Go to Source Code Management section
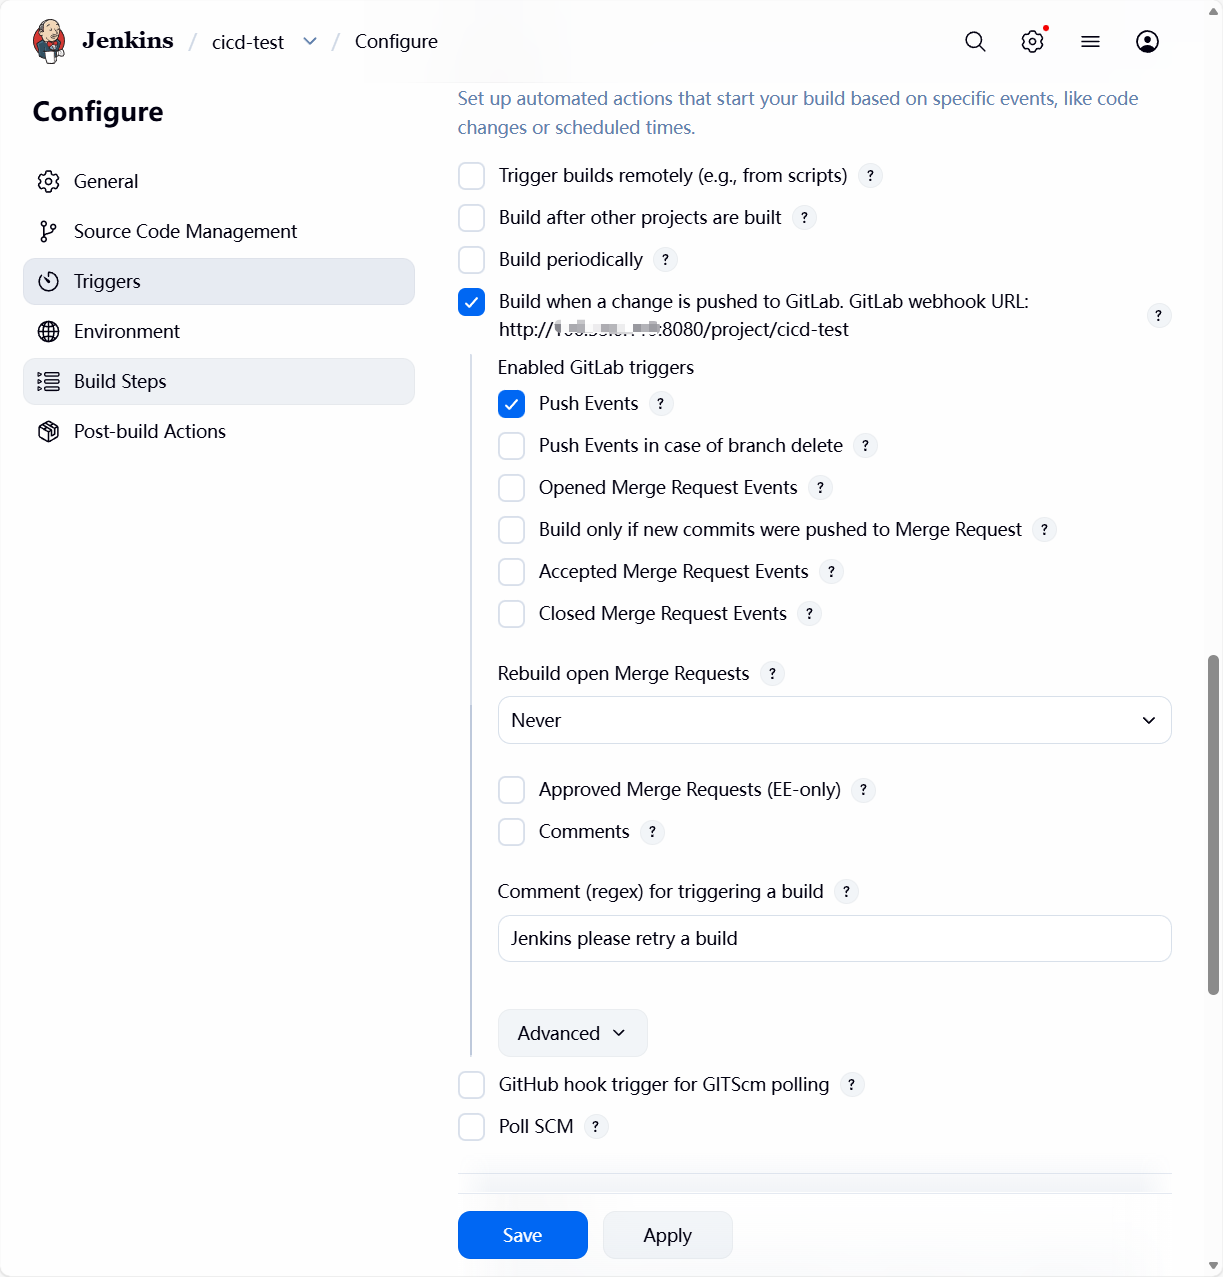1223x1277 pixels. click(218, 231)
